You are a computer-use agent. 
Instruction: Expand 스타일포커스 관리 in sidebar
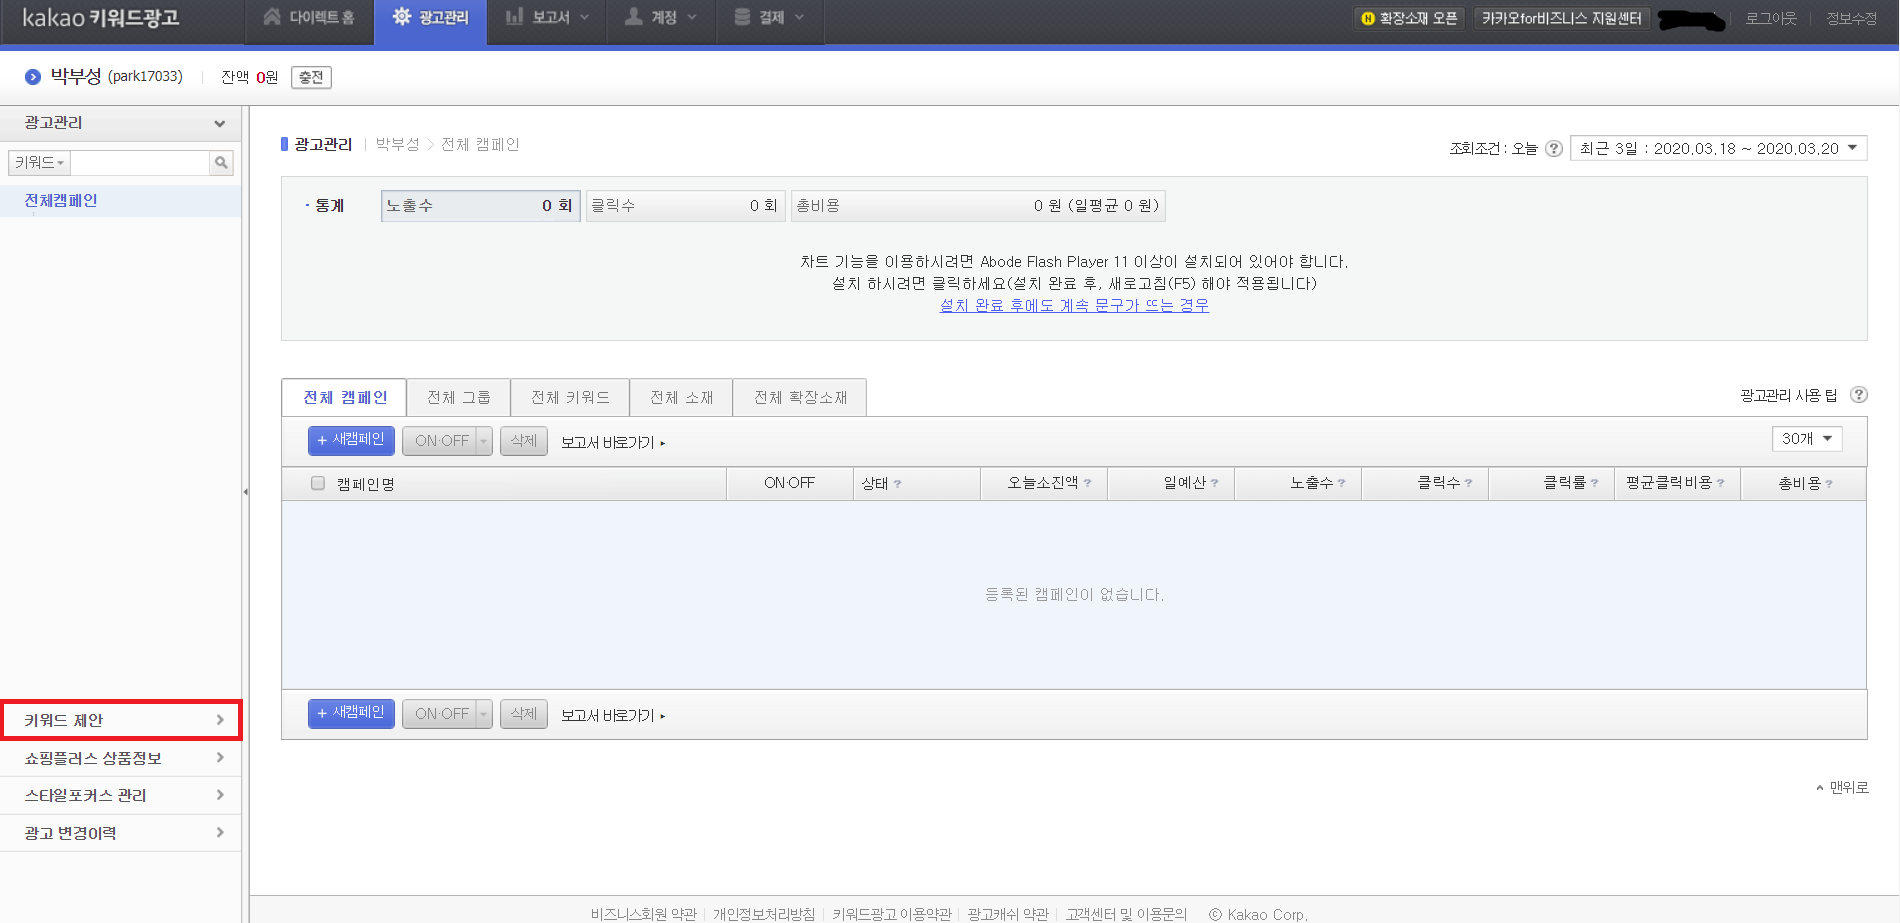tap(121, 795)
